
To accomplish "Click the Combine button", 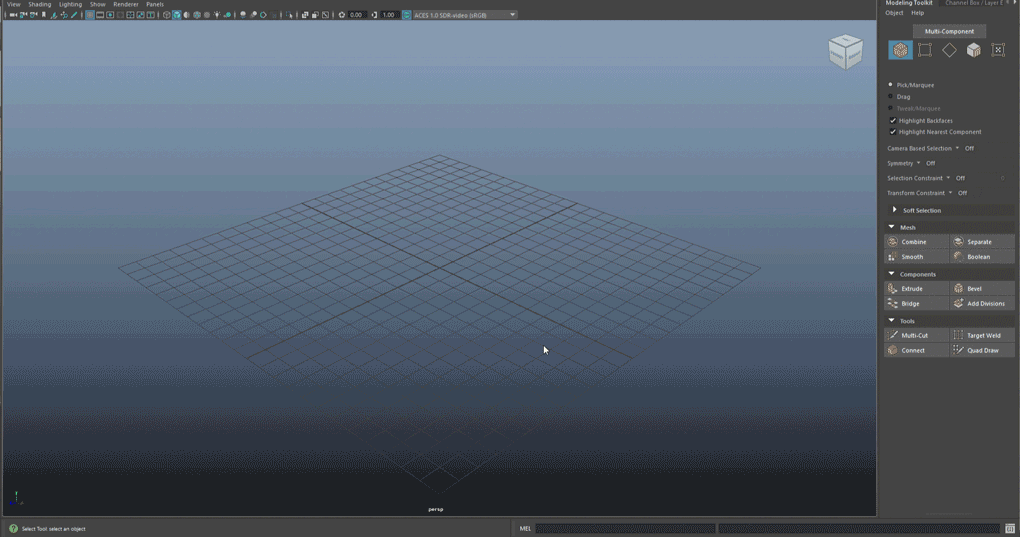I will pyautogui.click(x=917, y=242).
